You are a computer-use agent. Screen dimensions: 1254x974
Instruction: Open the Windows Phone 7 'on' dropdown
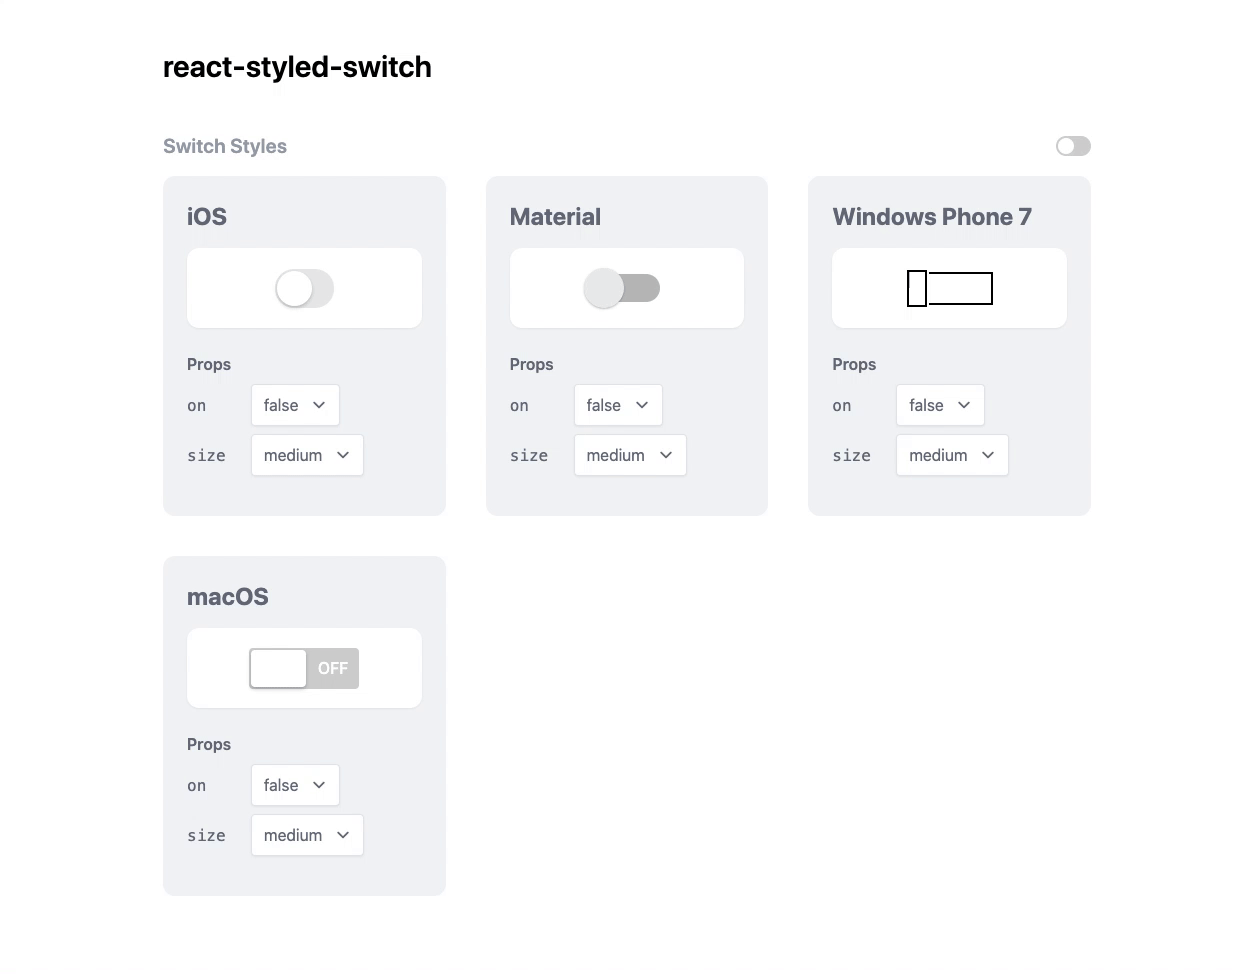pyautogui.click(x=940, y=405)
